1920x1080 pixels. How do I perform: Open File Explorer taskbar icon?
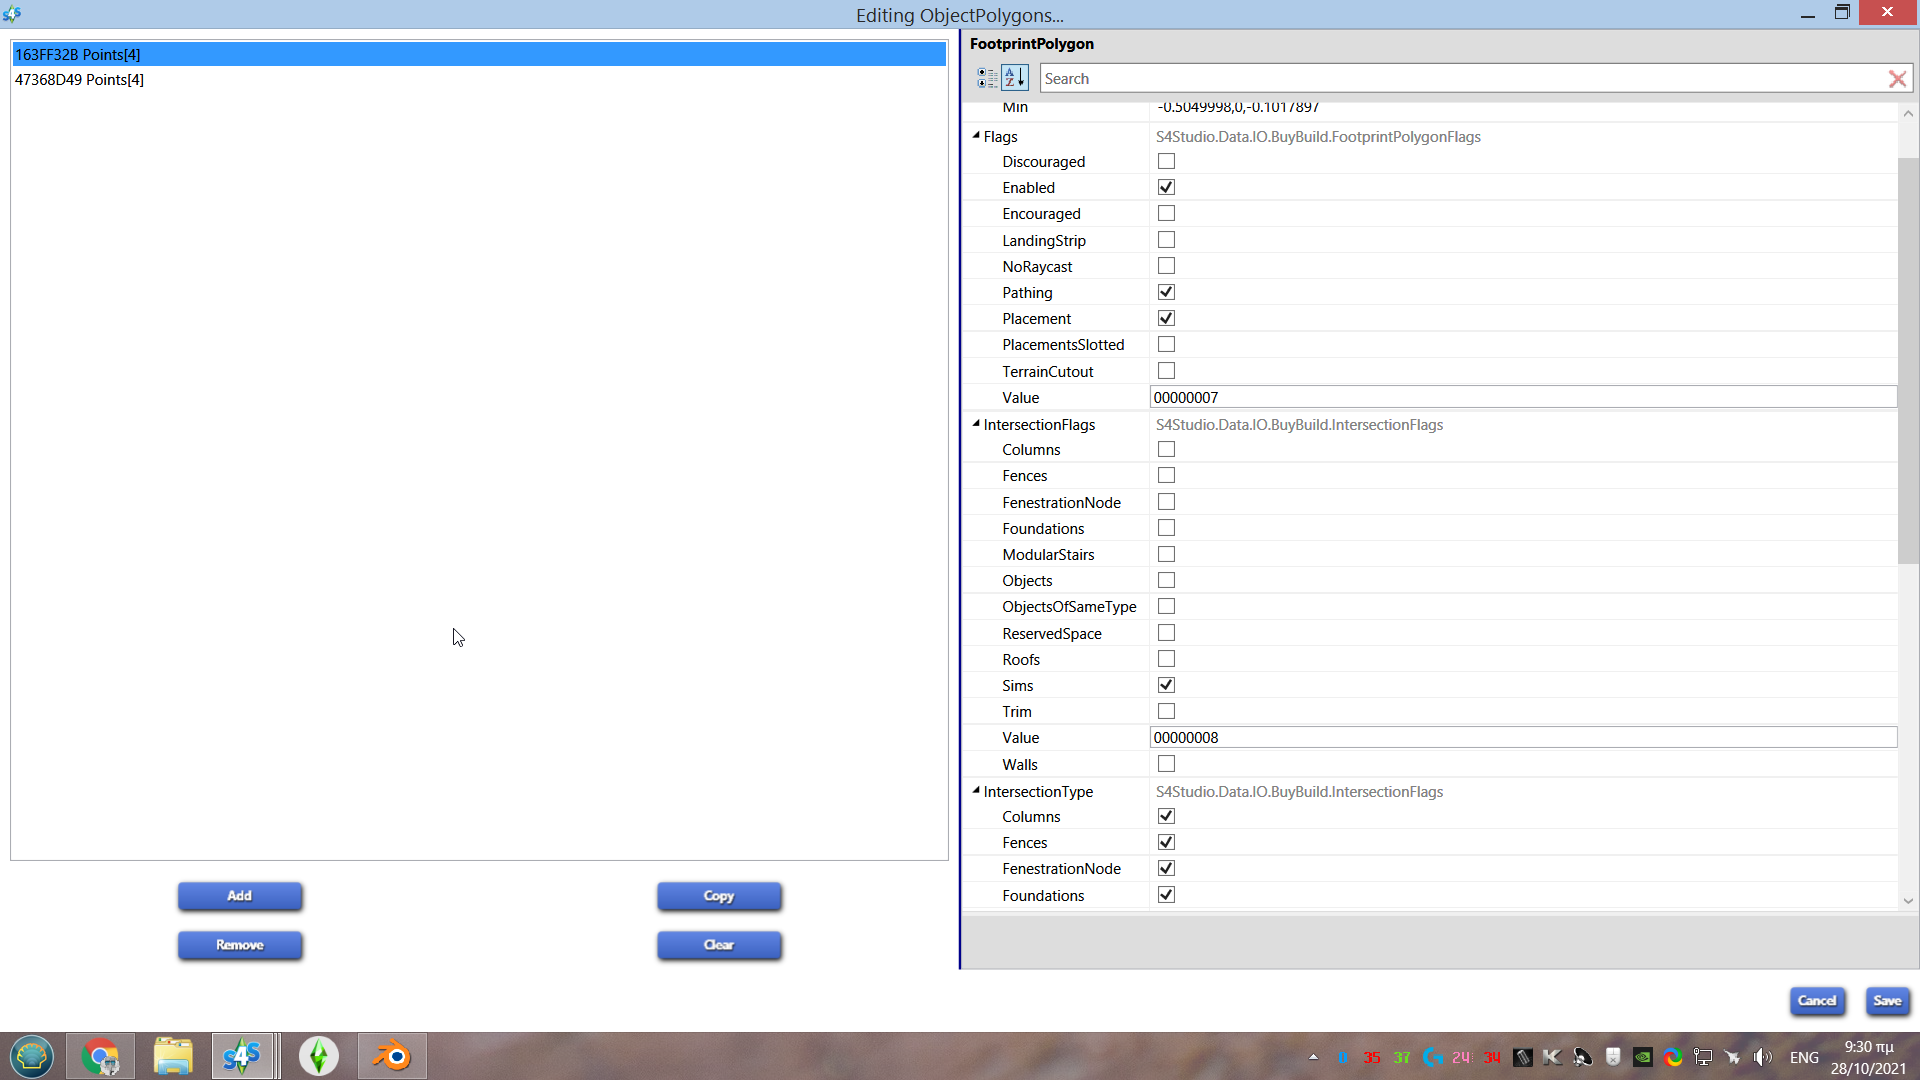tap(173, 1056)
